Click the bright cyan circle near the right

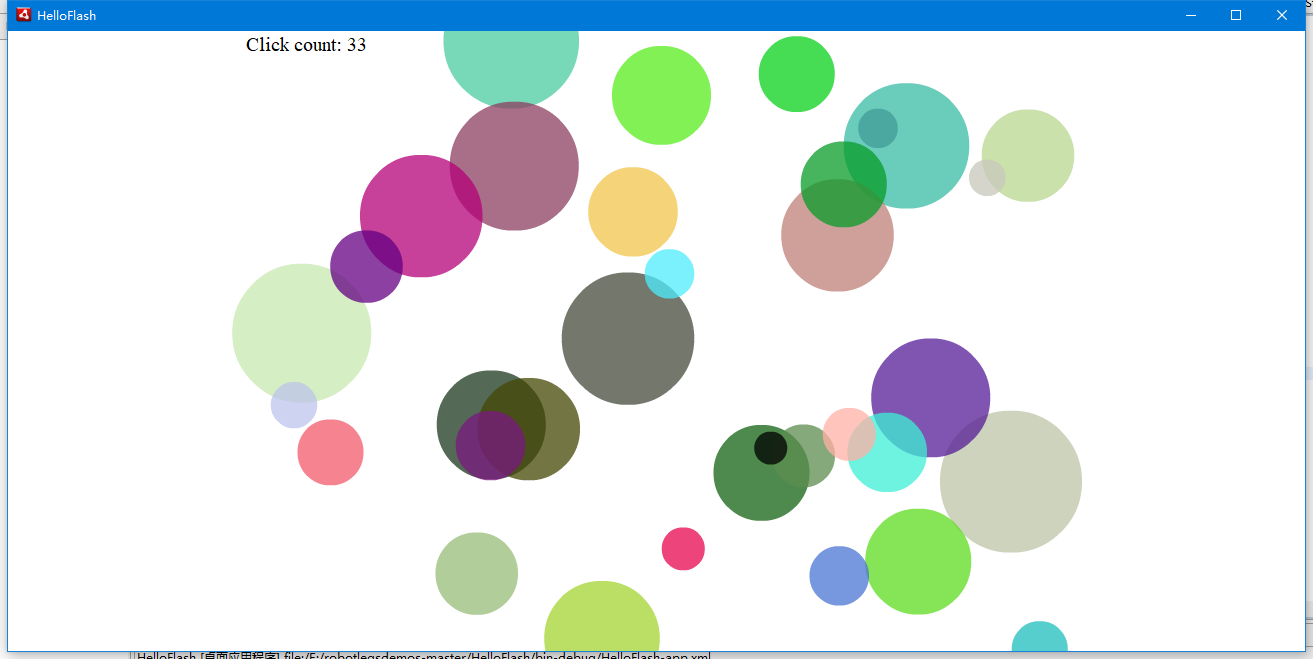pyautogui.click(x=888, y=462)
